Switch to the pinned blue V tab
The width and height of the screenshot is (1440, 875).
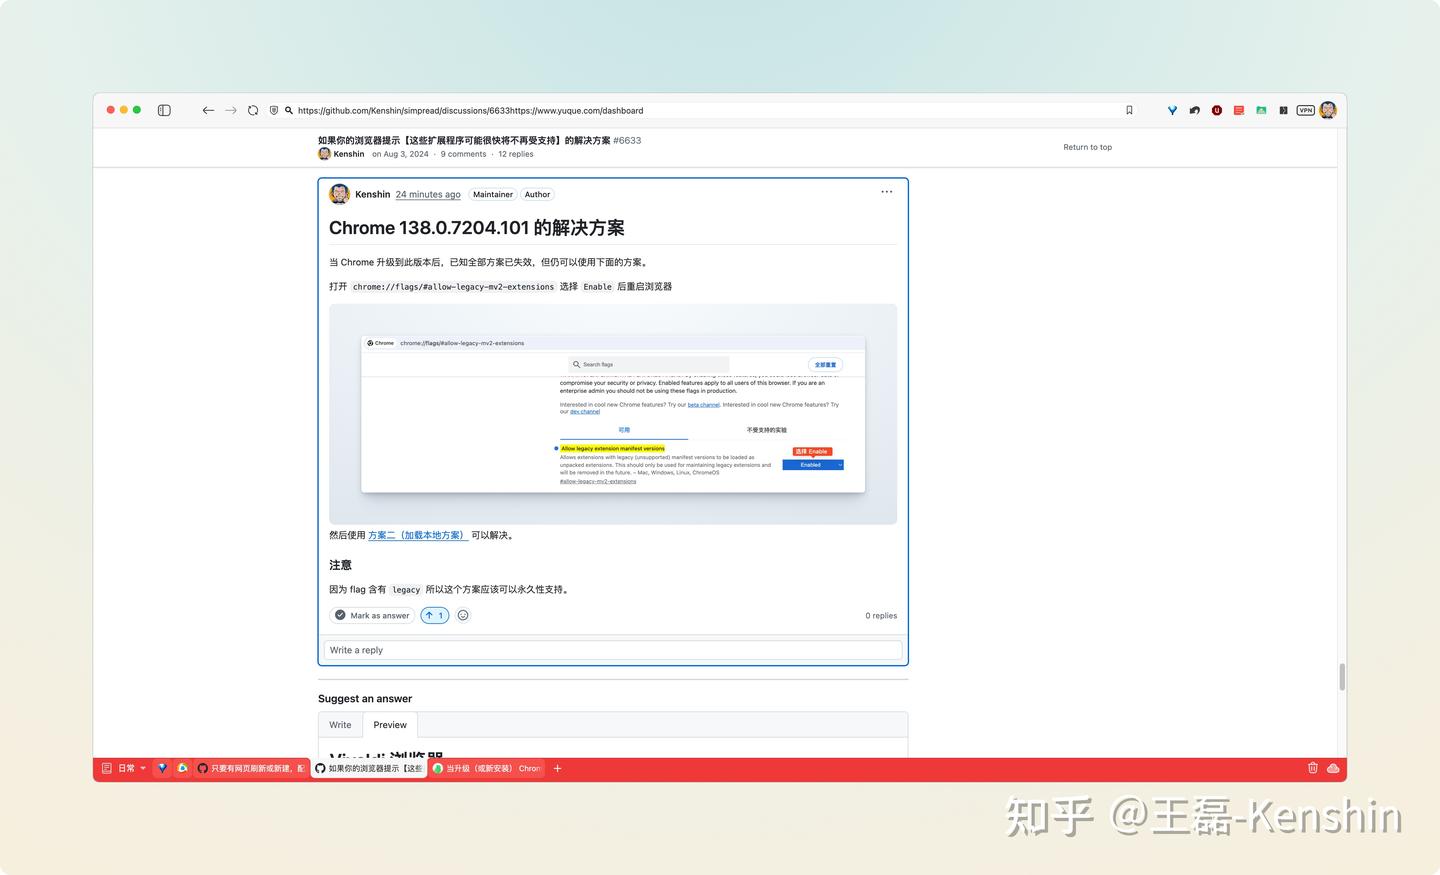coord(162,768)
